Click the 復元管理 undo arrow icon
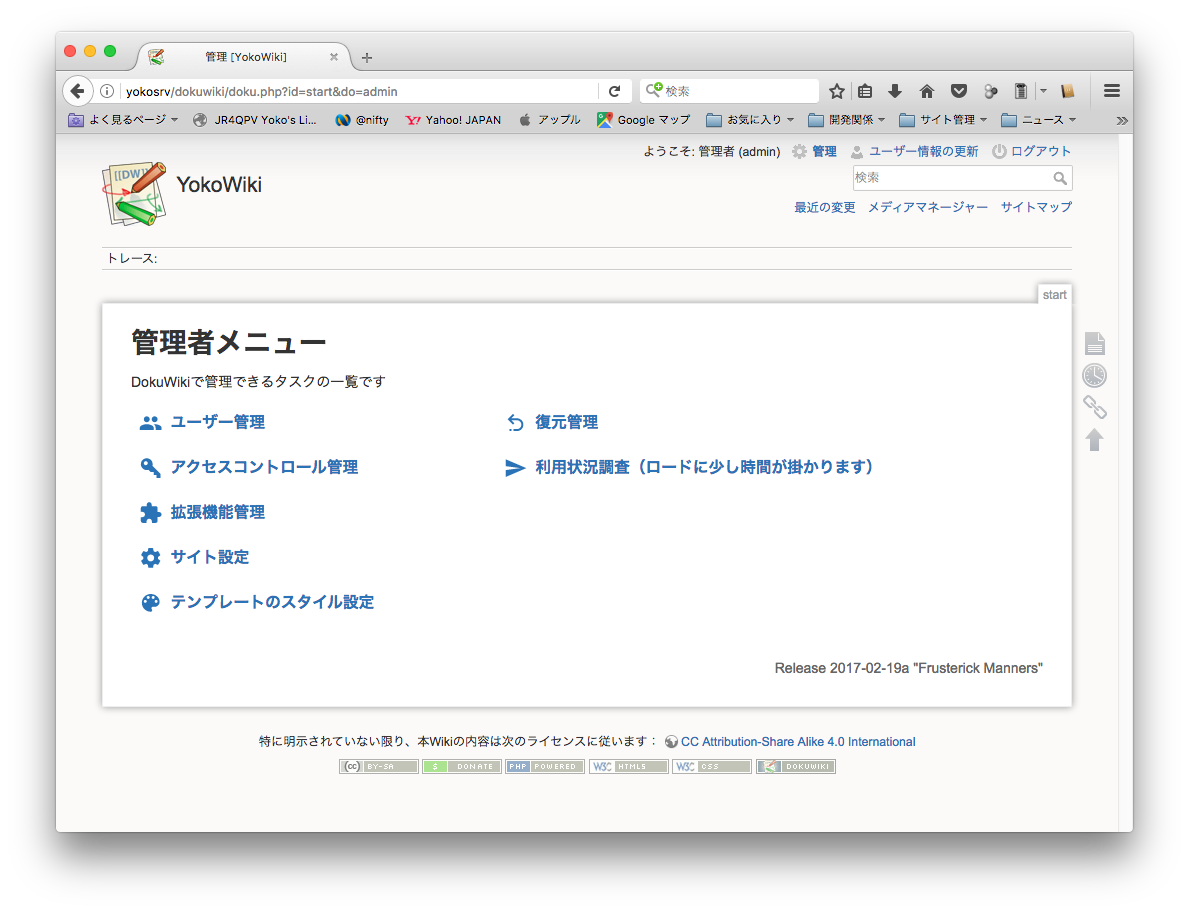The width and height of the screenshot is (1189, 912). (516, 423)
